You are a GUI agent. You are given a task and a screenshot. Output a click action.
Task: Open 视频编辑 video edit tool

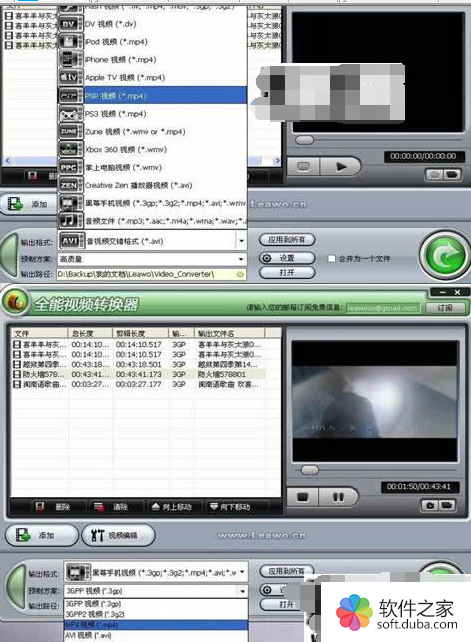[x=118, y=535]
